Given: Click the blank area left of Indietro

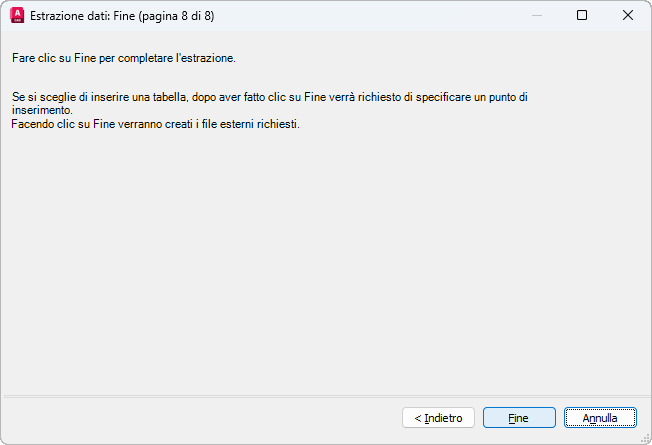Looking at the screenshot, I should (x=200, y=417).
